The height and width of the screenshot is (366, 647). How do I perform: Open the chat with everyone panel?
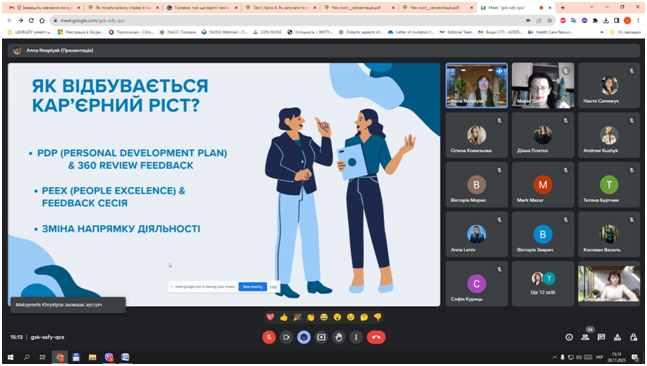coord(601,338)
